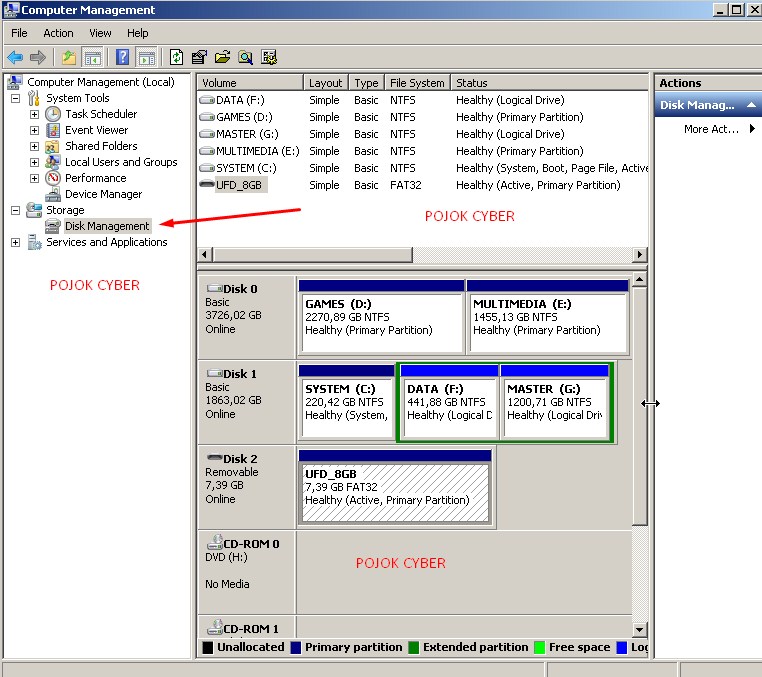Click the Free space legend swatch
Viewport: 762px width, 677px height.
tap(539, 648)
